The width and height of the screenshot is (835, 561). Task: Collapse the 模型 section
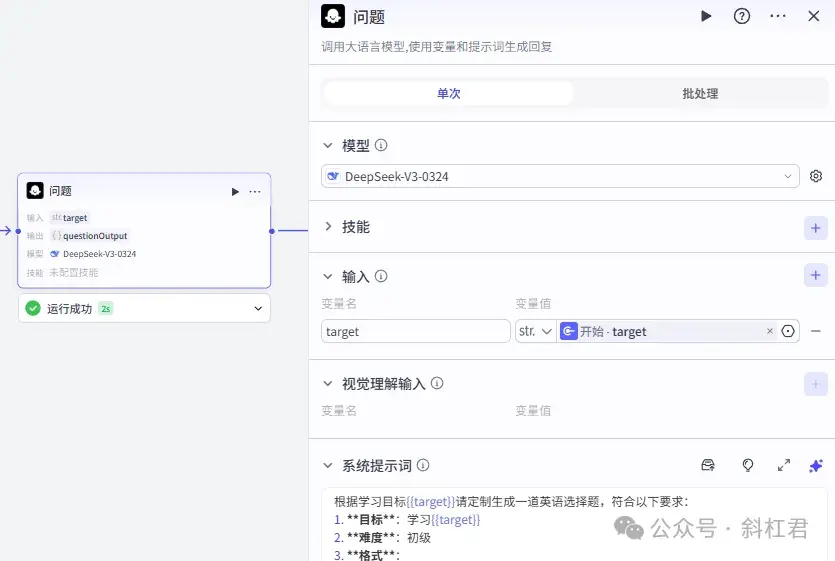pyautogui.click(x=328, y=145)
